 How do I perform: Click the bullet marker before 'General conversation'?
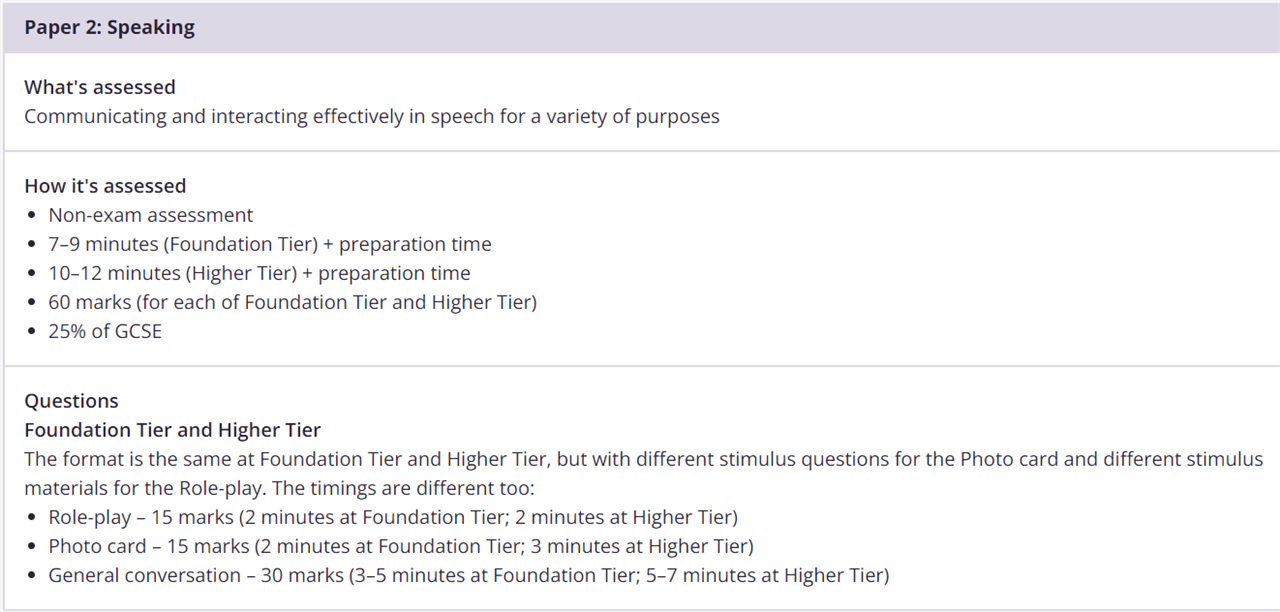tap(34, 576)
